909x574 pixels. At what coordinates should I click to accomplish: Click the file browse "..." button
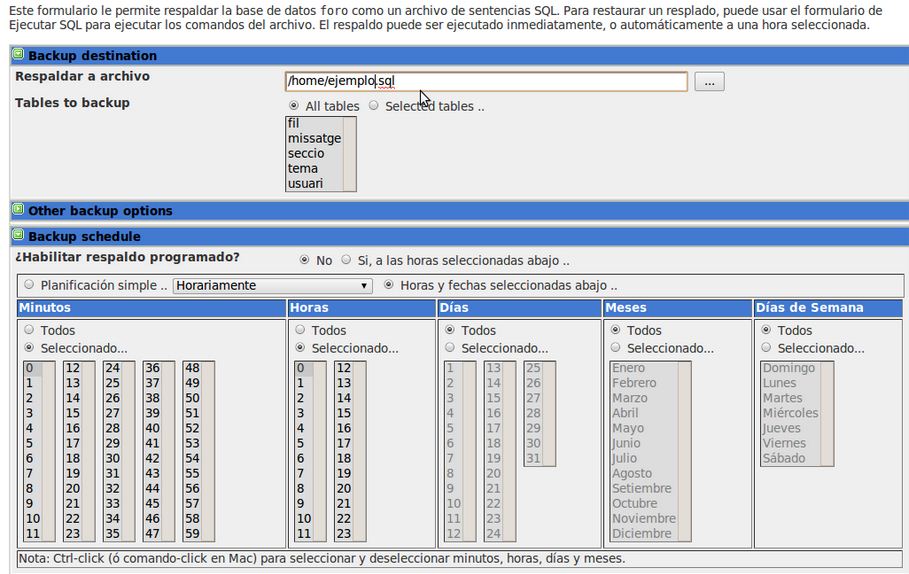(708, 82)
